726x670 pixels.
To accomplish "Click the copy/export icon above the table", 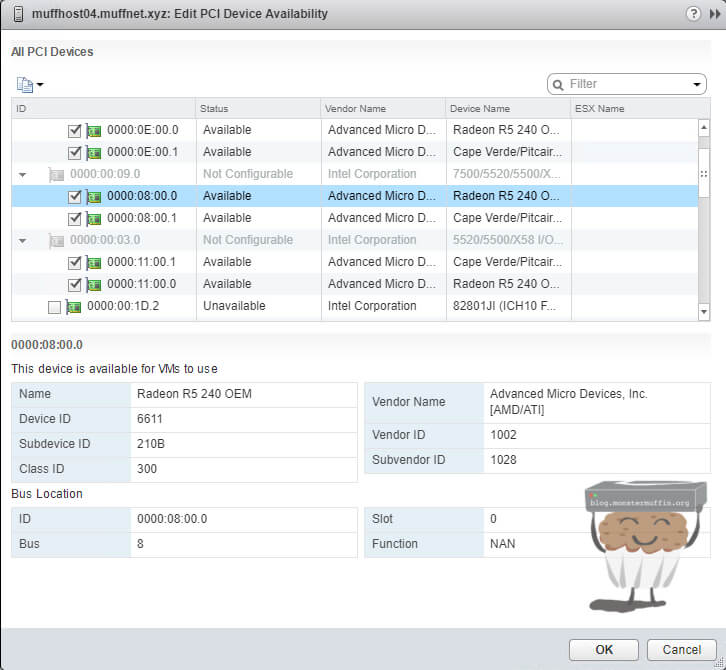I will point(25,85).
